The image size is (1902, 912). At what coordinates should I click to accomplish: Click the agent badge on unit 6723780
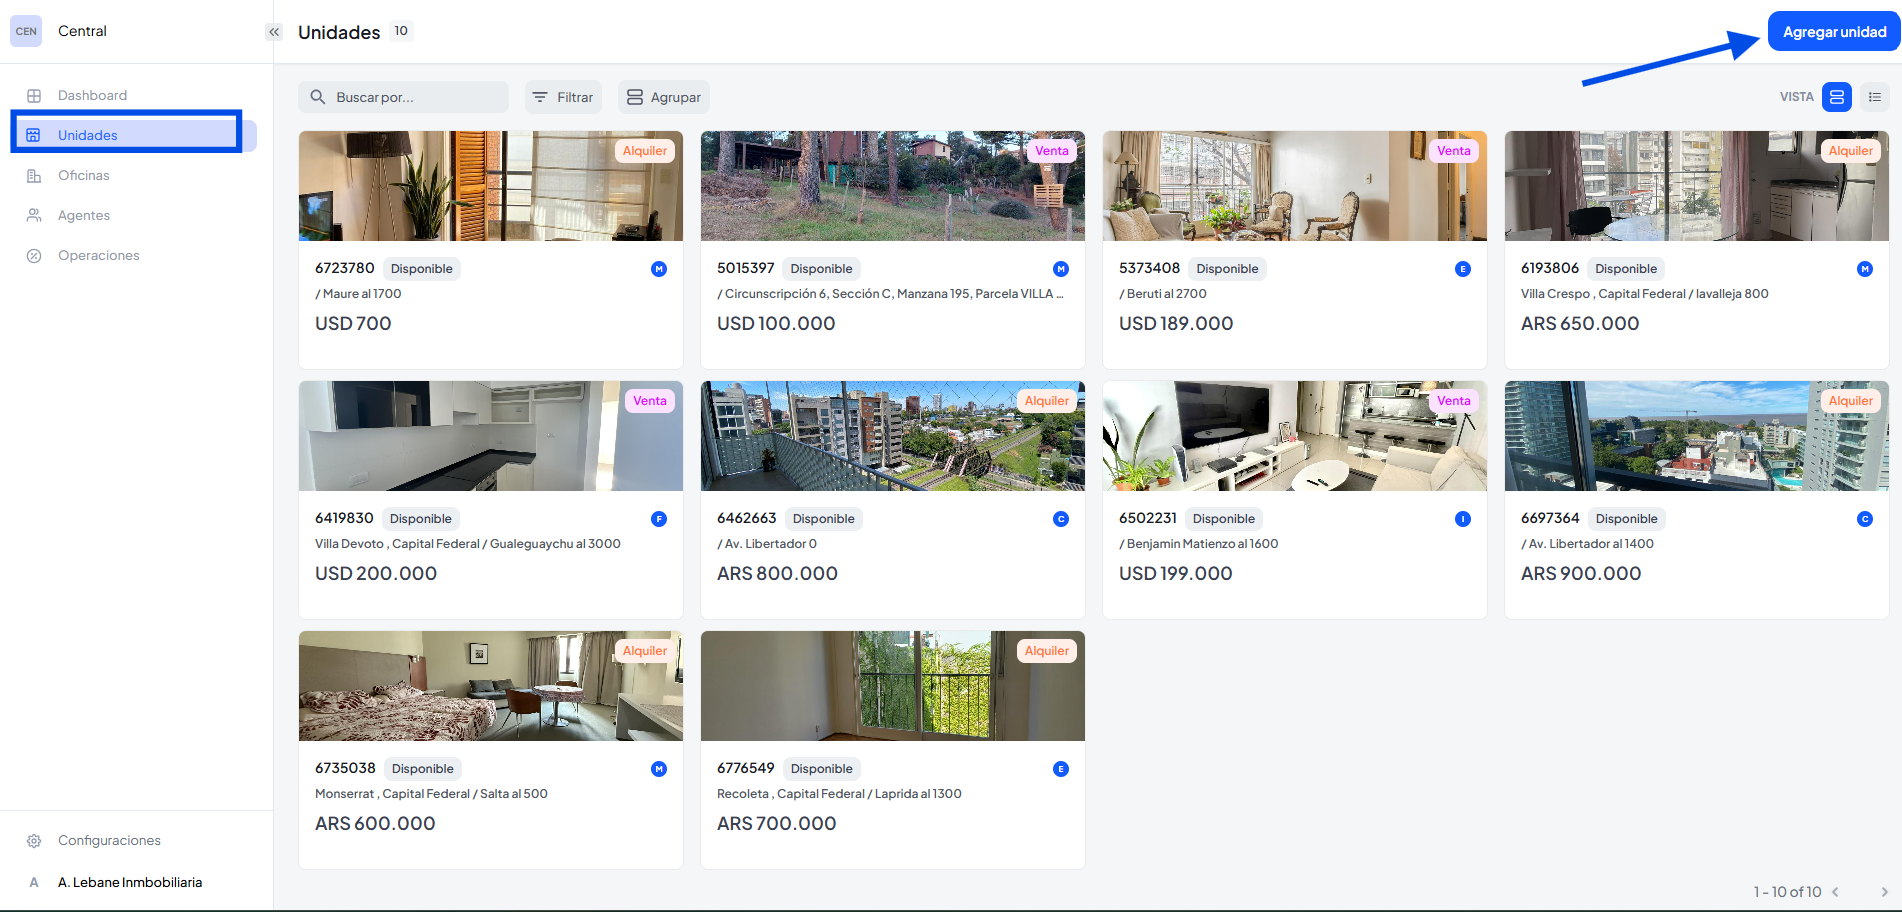(x=659, y=269)
